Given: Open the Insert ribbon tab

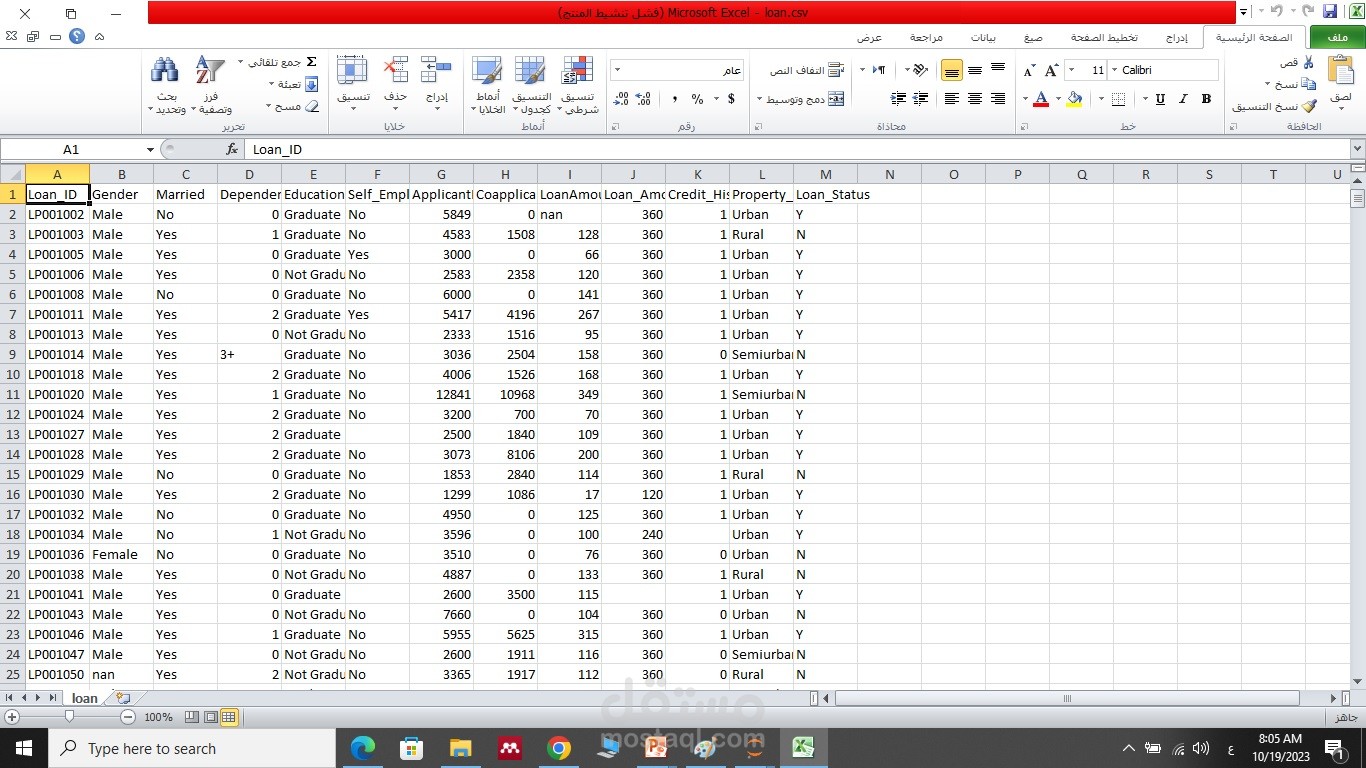Looking at the screenshot, I should (x=1176, y=38).
